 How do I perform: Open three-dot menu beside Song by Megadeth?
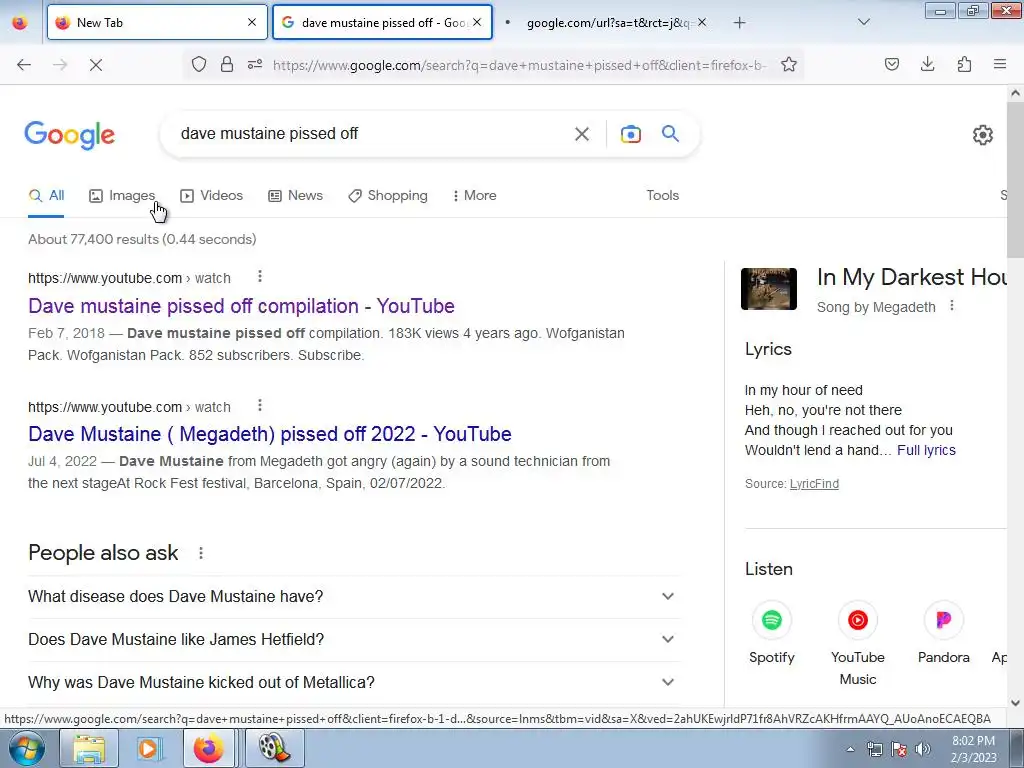(952, 306)
